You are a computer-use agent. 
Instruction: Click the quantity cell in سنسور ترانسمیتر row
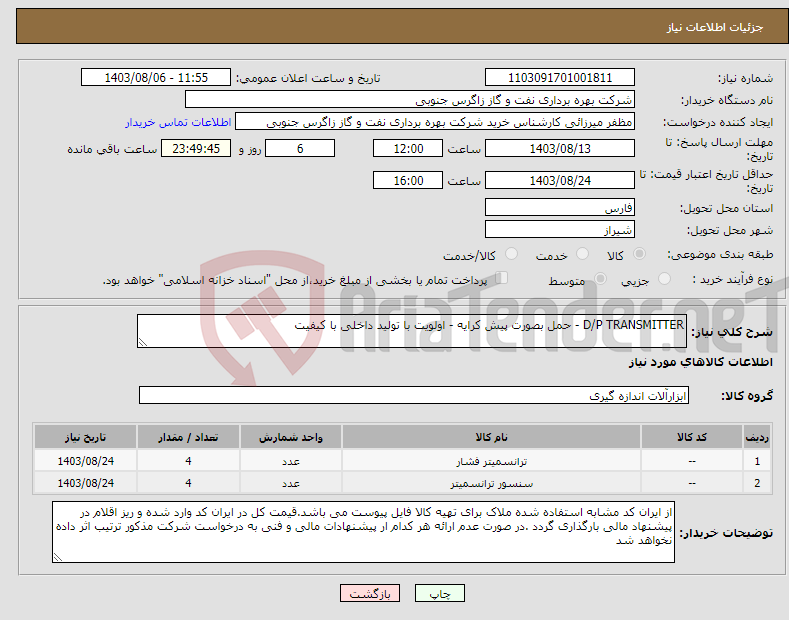pyautogui.click(x=188, y=483)
